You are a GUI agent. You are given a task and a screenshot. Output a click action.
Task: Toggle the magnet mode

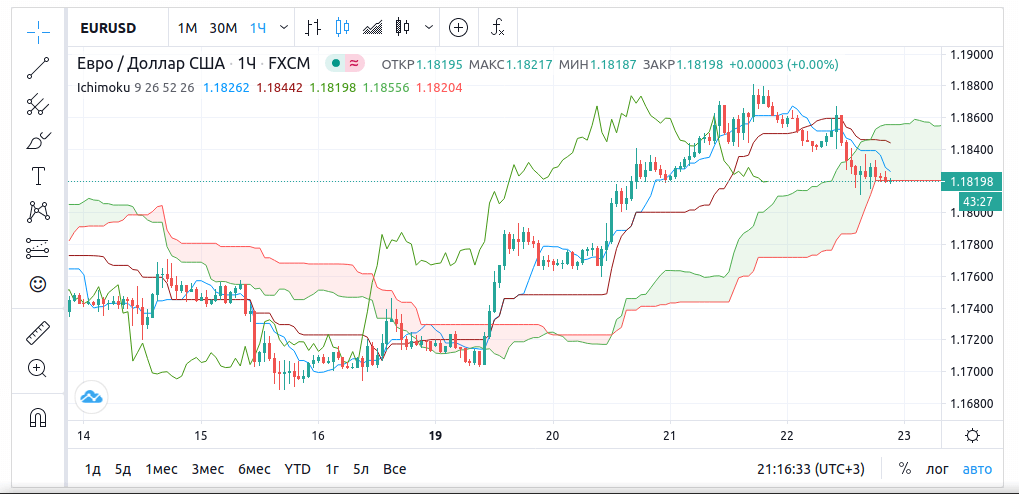click(x=38, y=417)
